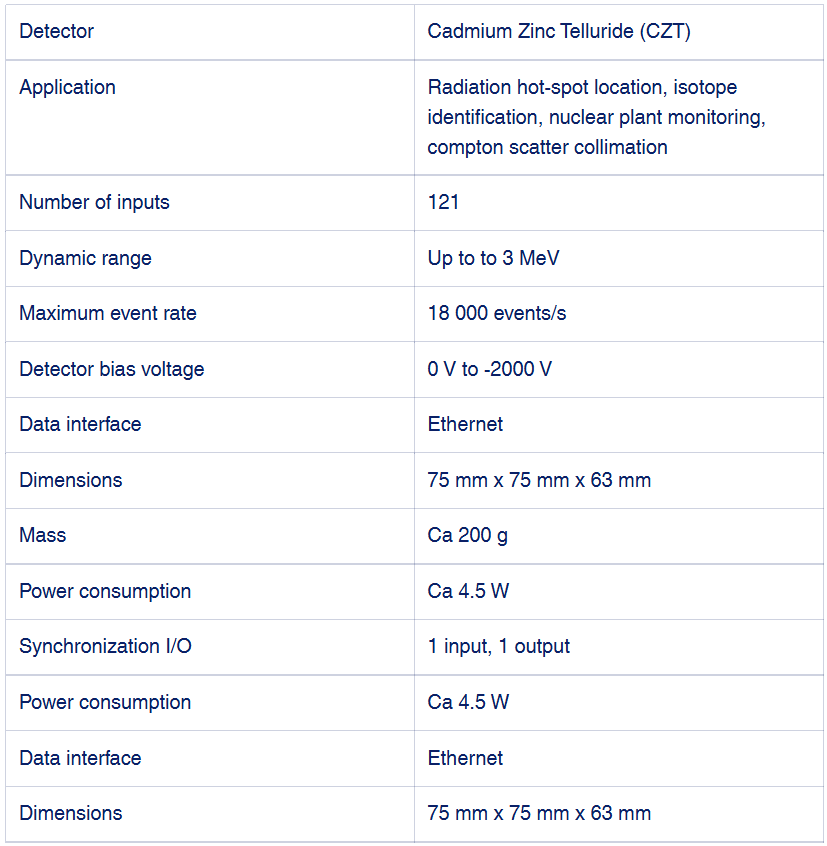
Task: Select the Number of inputs label
Action: pos(94,202)
